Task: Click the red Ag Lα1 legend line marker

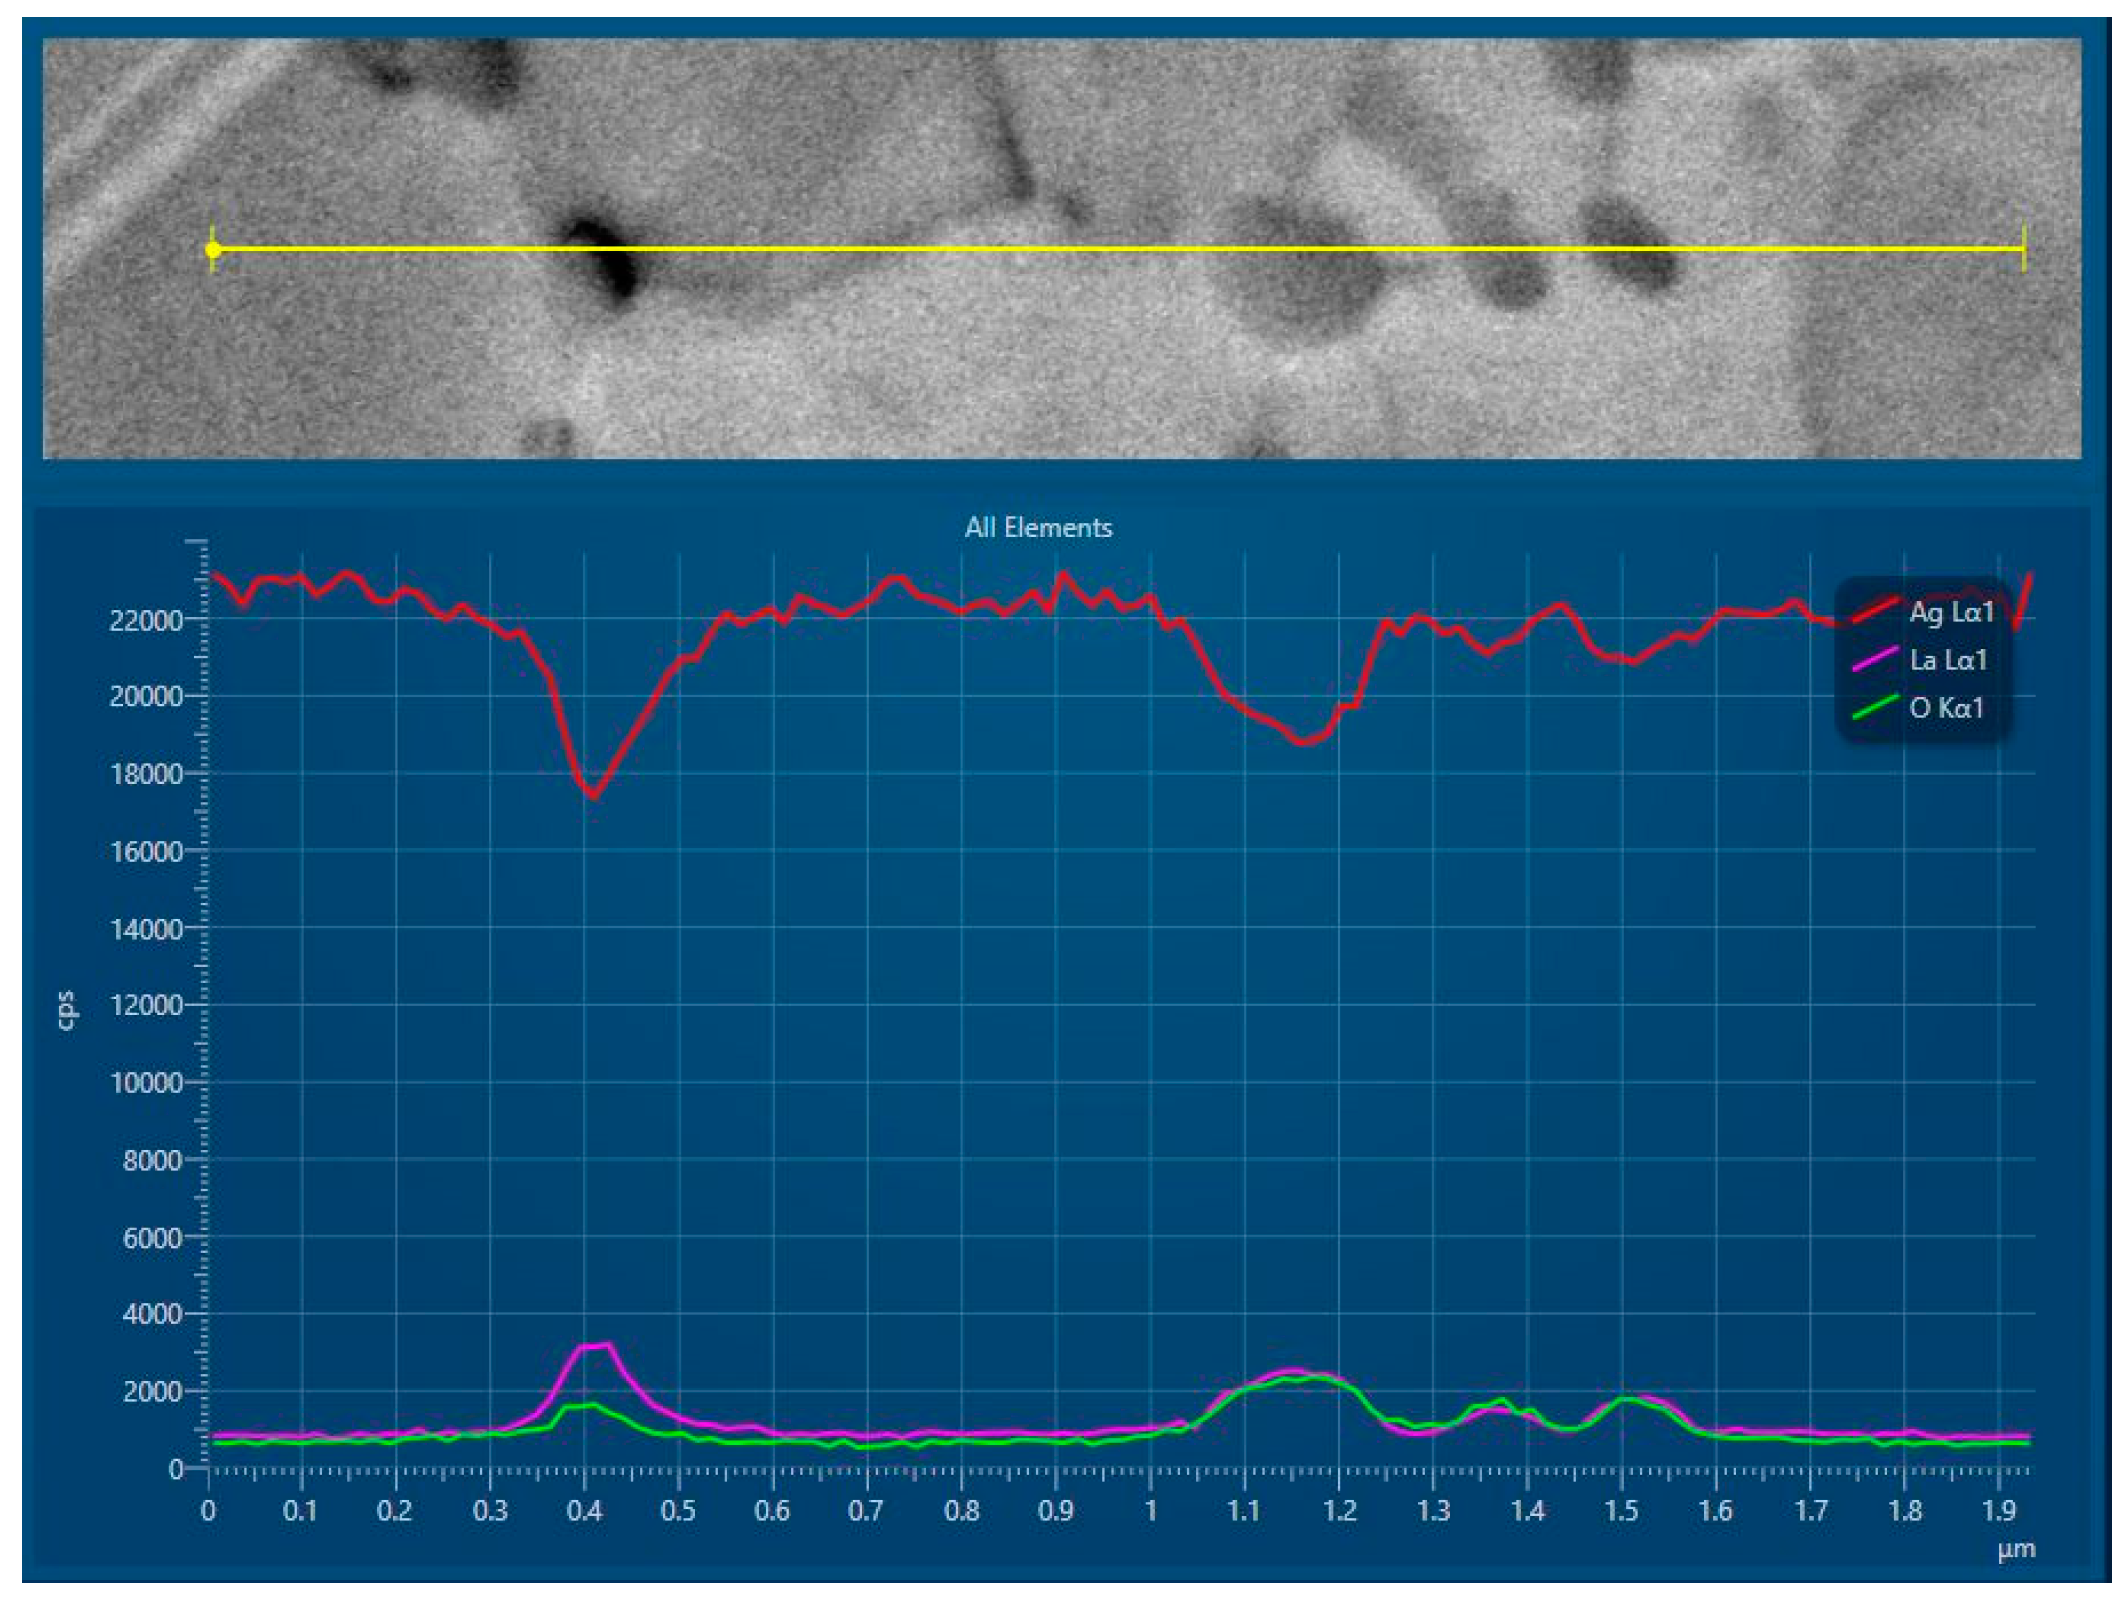Action: coord(1874,610)
